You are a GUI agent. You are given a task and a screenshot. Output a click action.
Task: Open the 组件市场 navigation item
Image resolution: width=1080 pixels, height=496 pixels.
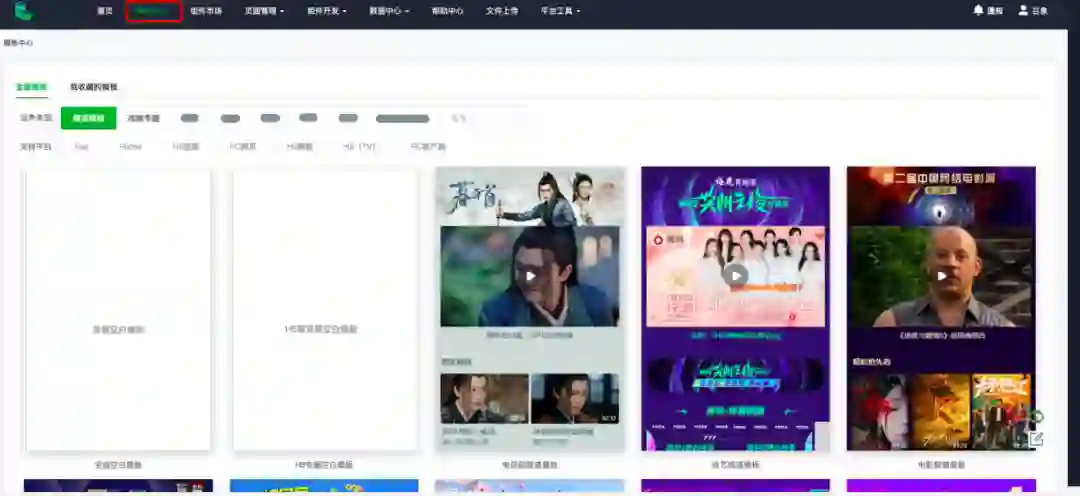(x=206, y=11)
